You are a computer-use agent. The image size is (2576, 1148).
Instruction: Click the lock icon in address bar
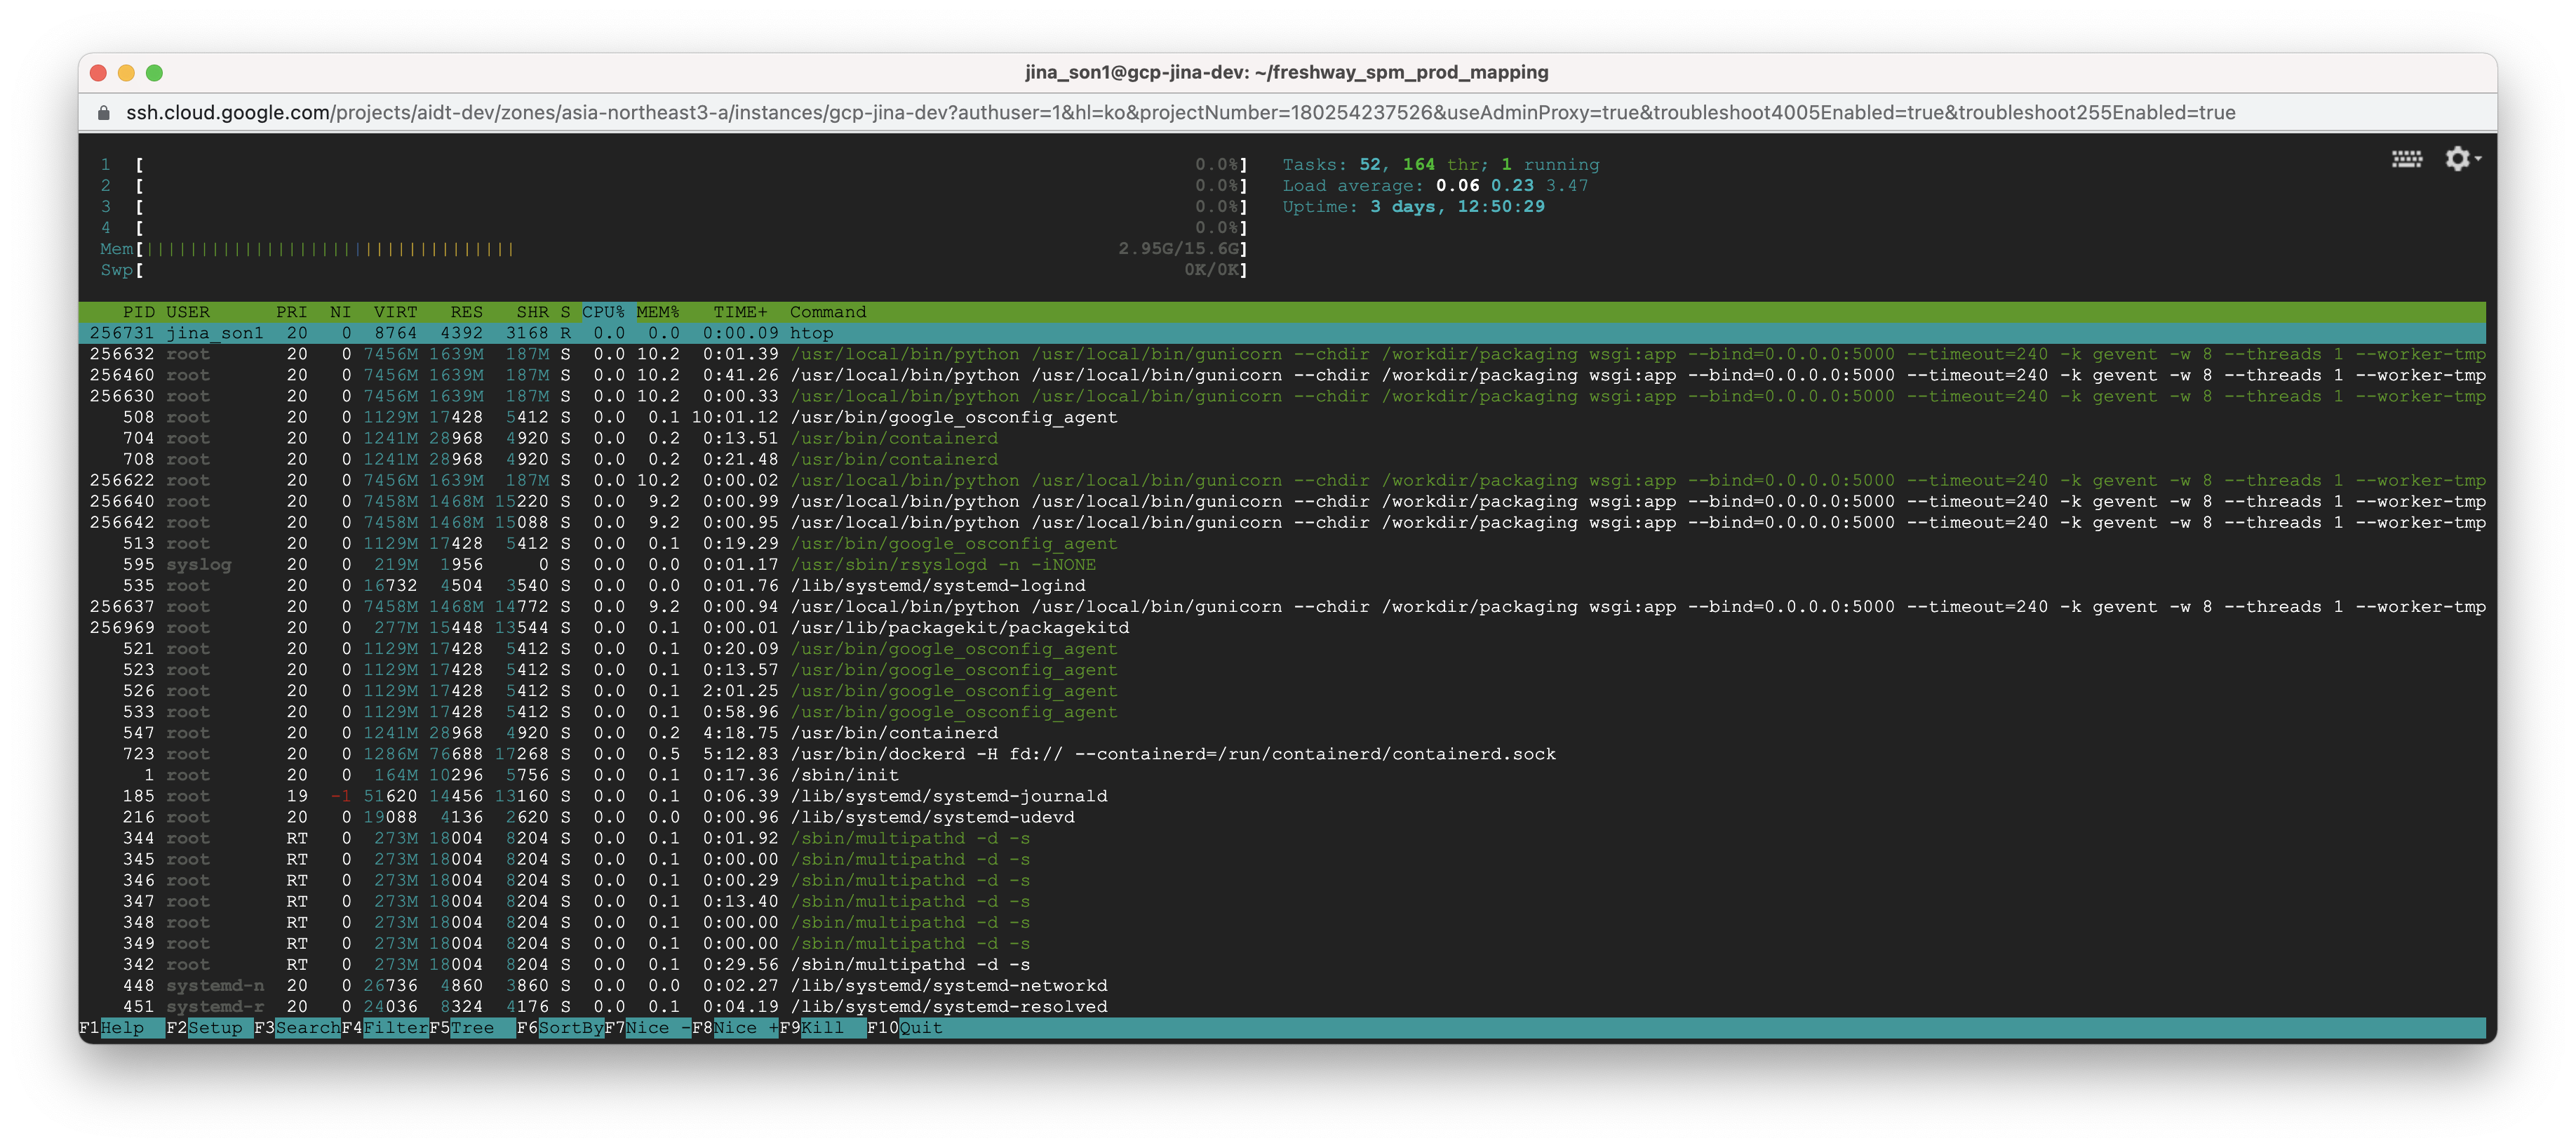click(103, 113)
